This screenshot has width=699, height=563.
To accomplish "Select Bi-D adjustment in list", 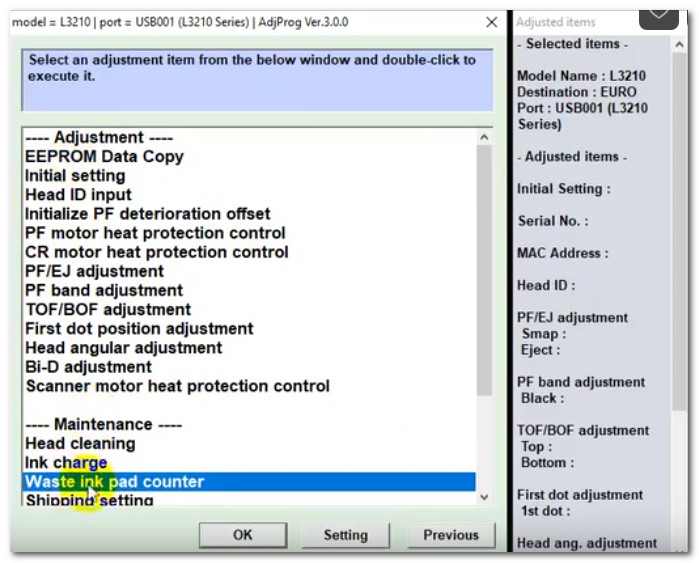I will 90,367.
